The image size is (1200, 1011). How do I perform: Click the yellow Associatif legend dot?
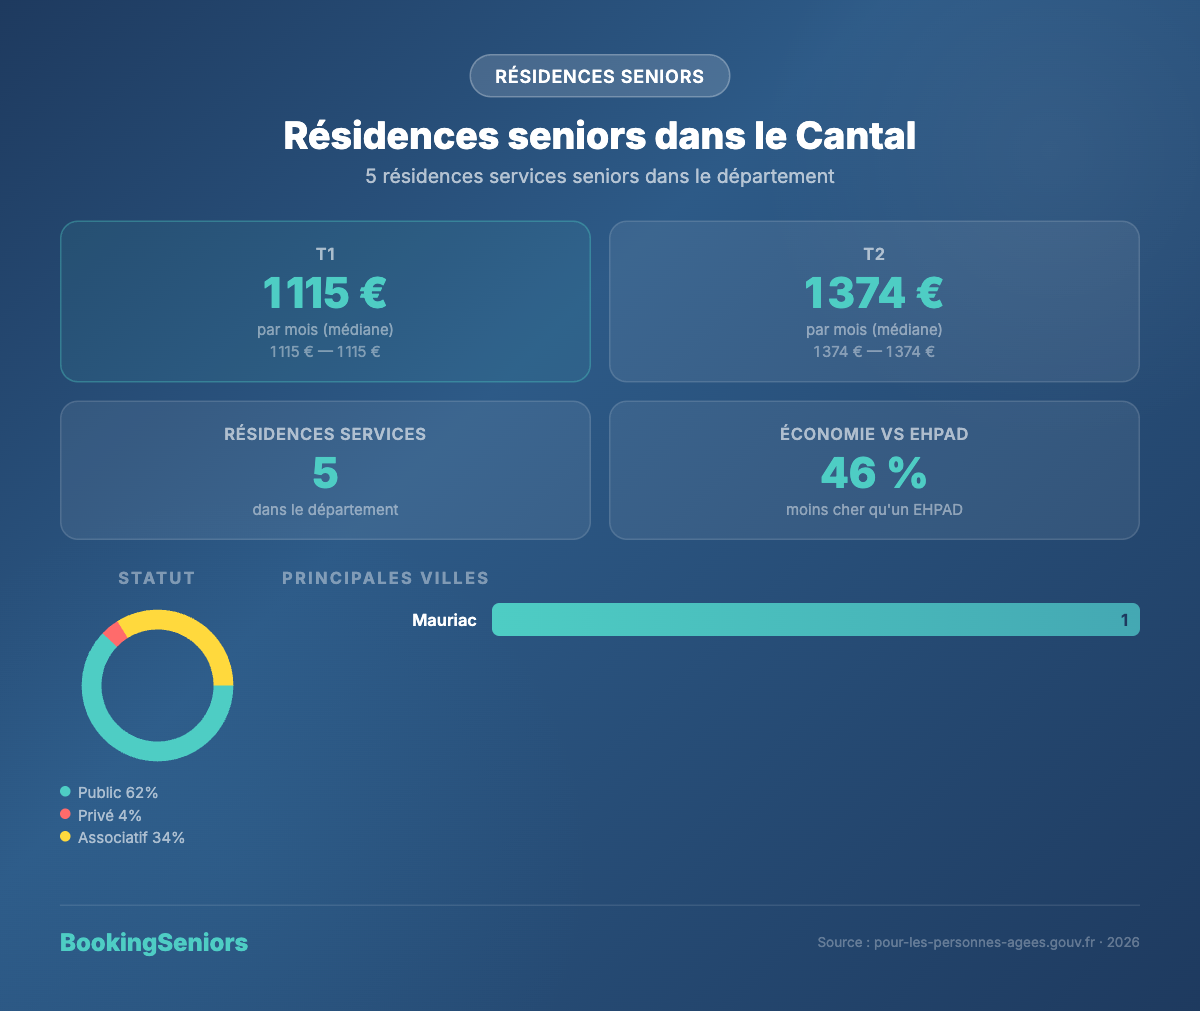[x=66, y=837]
